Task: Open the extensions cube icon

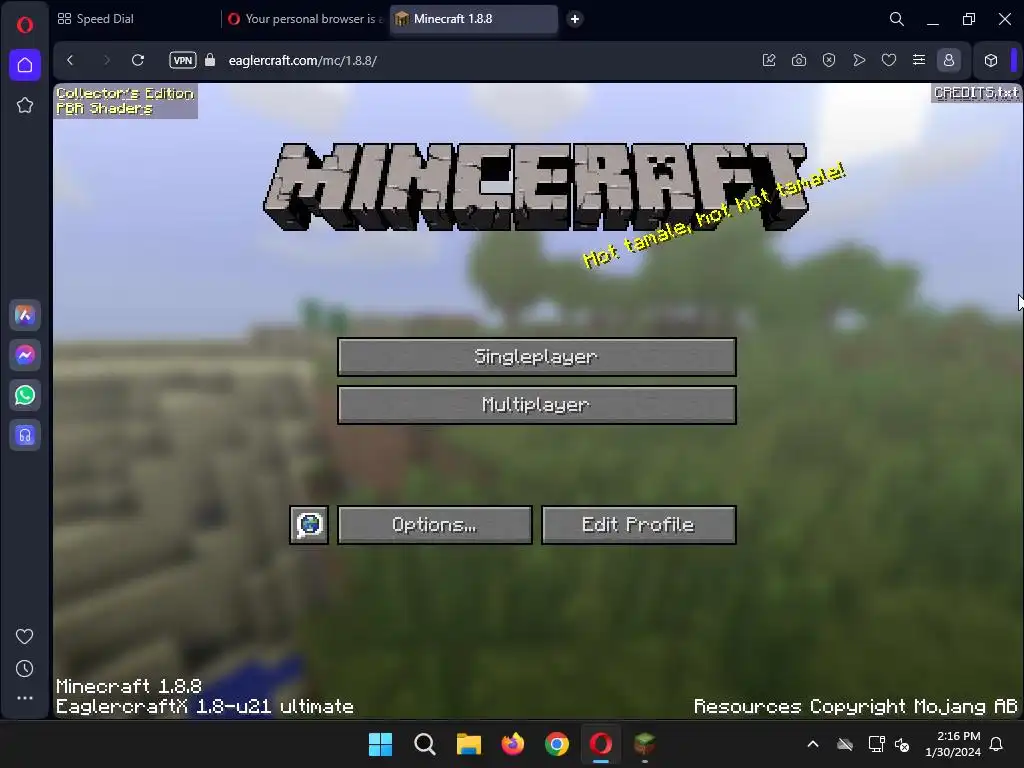Action: point(991,60)
